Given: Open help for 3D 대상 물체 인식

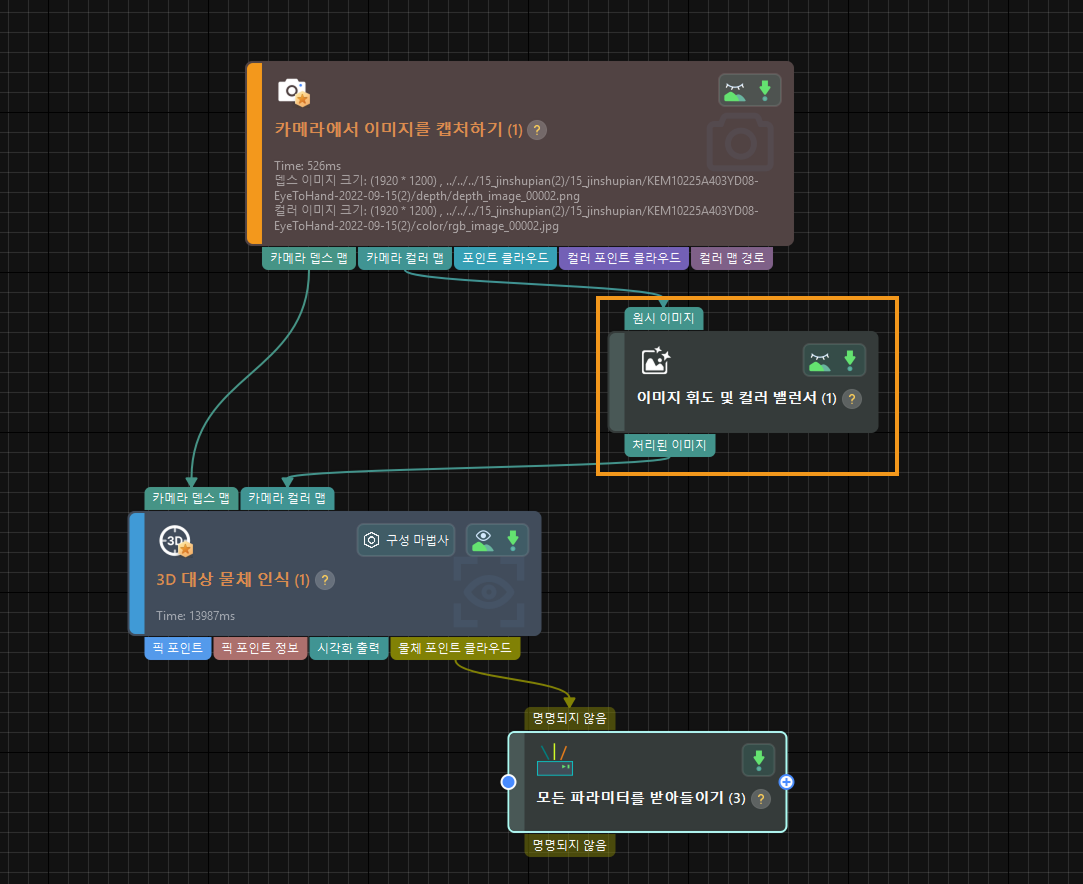Looking at the screenshot, I should [325, 580].
